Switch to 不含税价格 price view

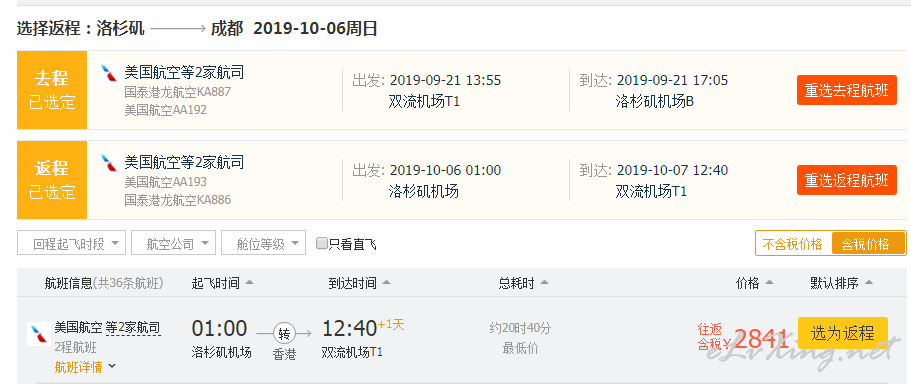coord(793,244)
